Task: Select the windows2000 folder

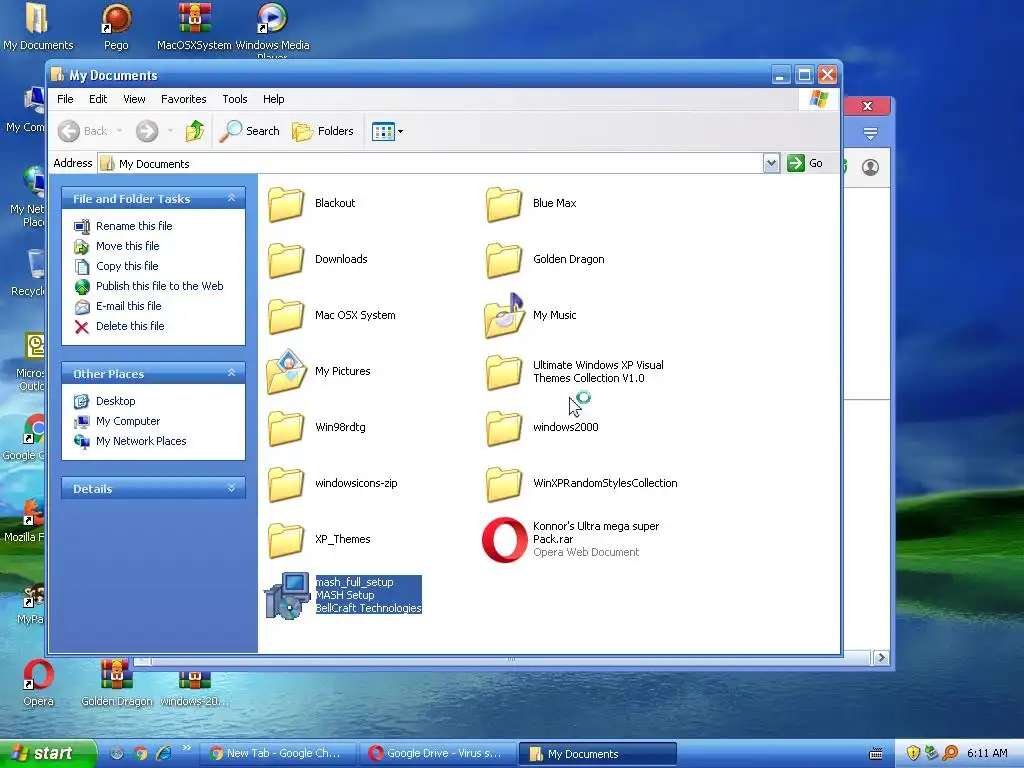Action: tap(542, 427)
